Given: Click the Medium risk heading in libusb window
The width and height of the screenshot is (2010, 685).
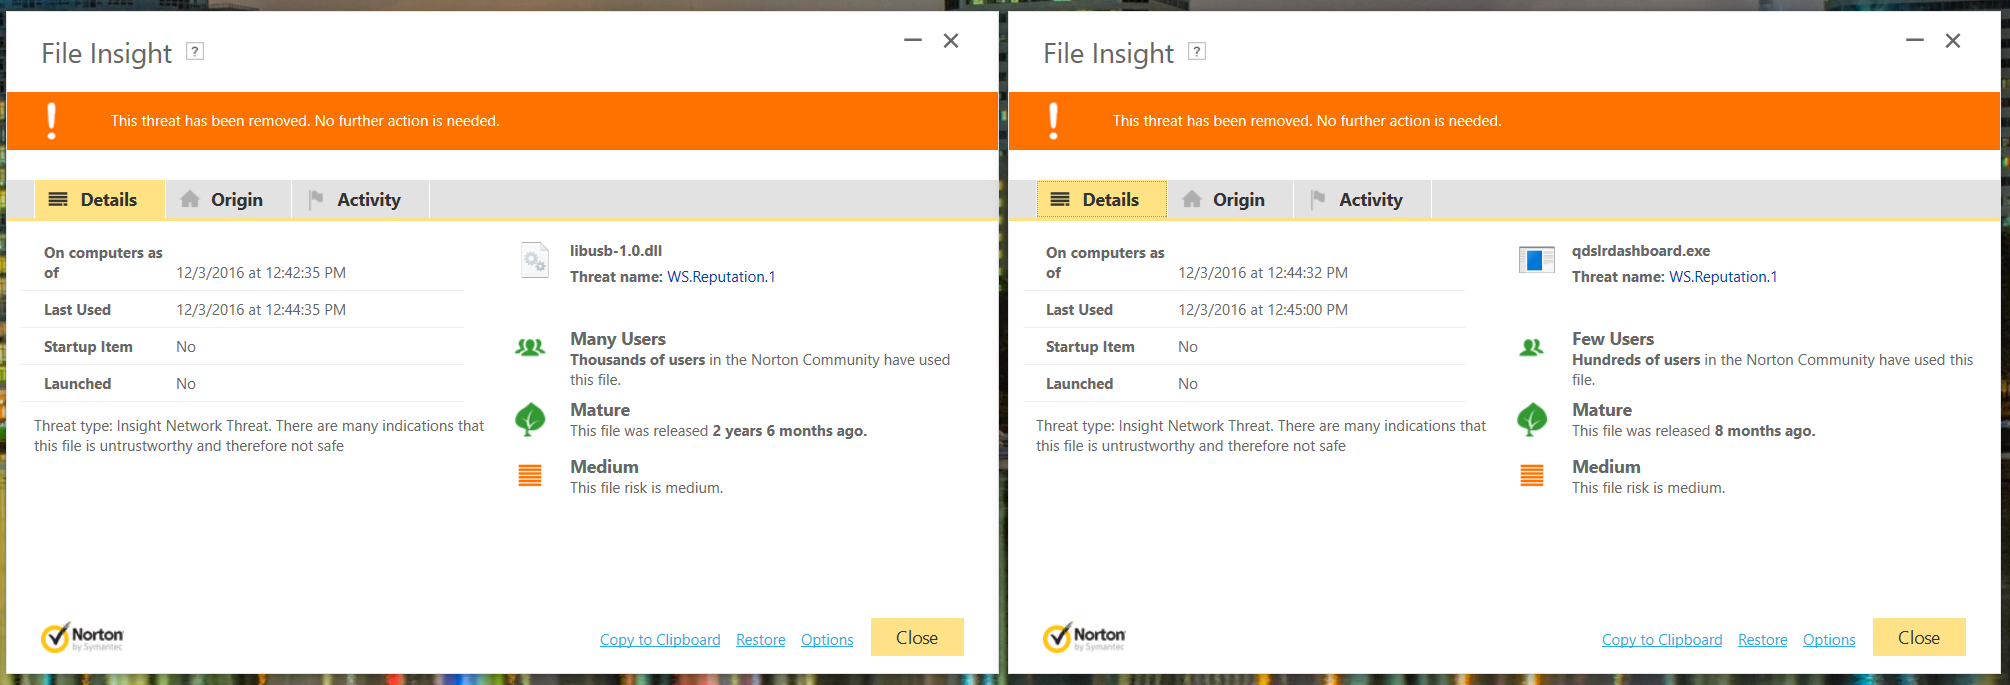Looking at the screenshot, I should (604, 467).
